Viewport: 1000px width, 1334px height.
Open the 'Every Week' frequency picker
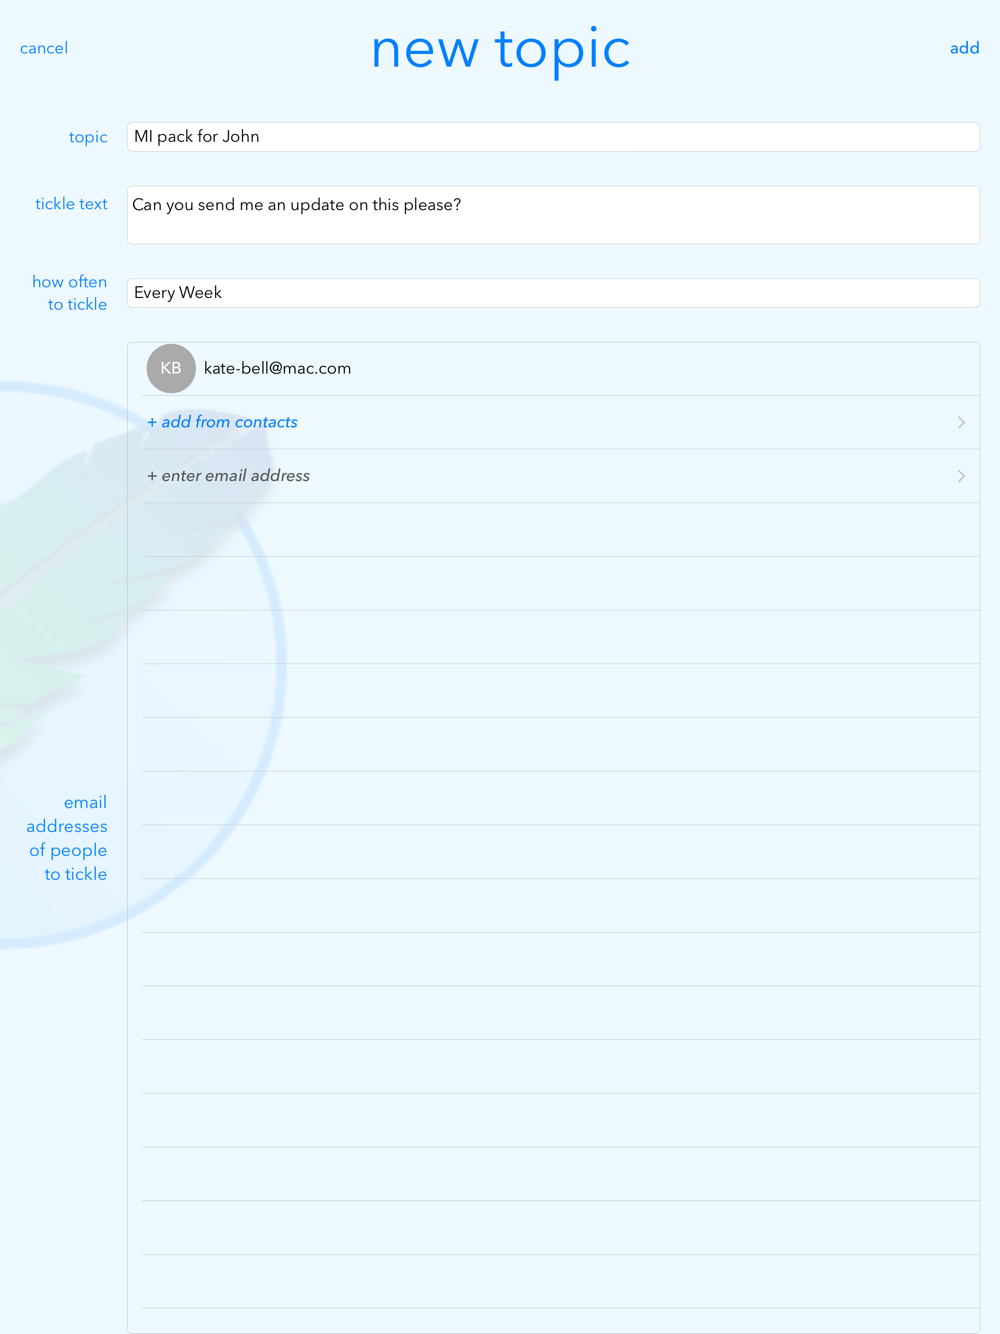click(x=553, y=293)
